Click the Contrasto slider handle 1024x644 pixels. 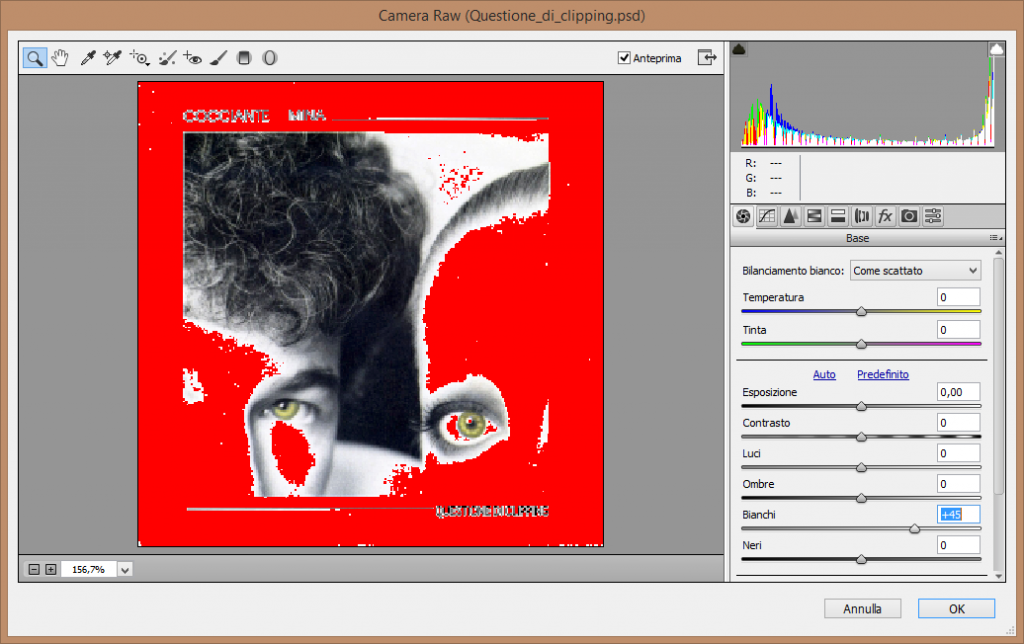861,437
